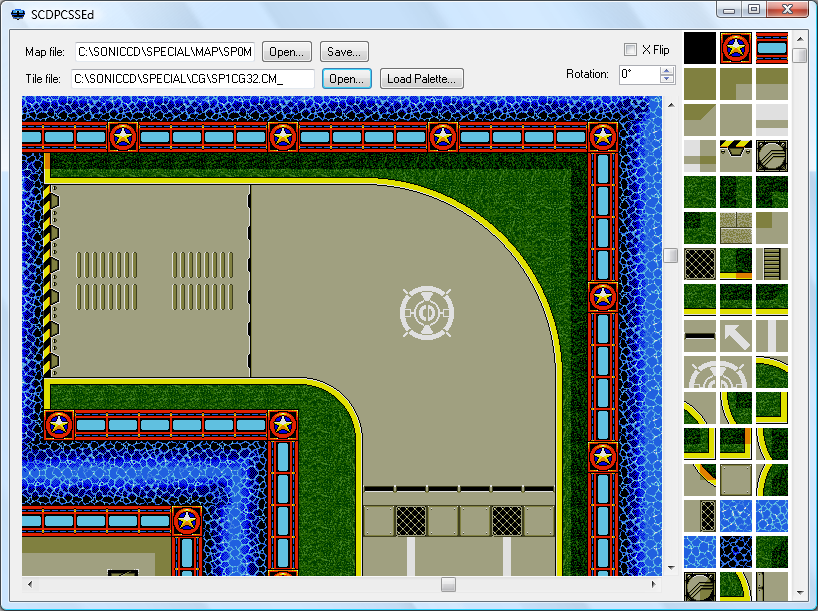818x611 pixels.
Task: Click Open... beside the Tile file field
Action: pos(346,79)
